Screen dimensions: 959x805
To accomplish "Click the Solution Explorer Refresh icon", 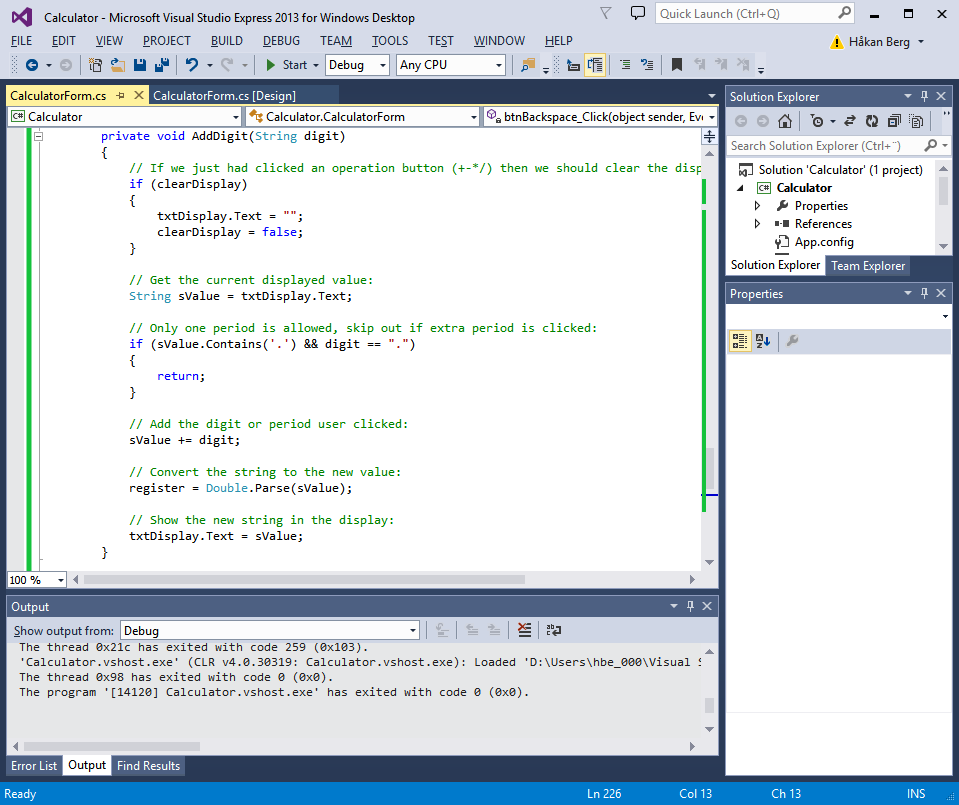I will click(x=872, y=121).
